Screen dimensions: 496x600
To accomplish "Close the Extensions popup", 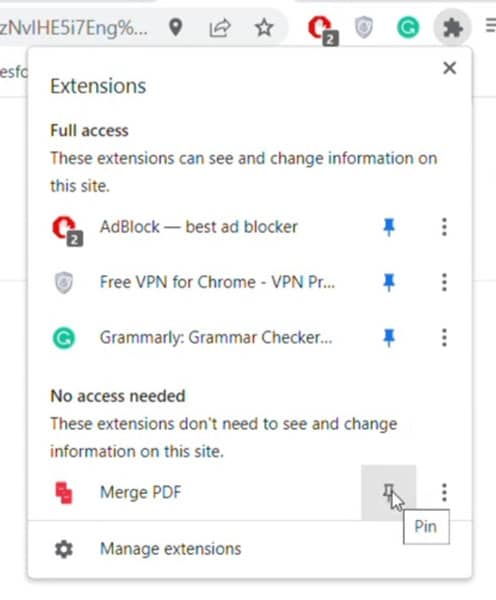I will coord(449,68).
